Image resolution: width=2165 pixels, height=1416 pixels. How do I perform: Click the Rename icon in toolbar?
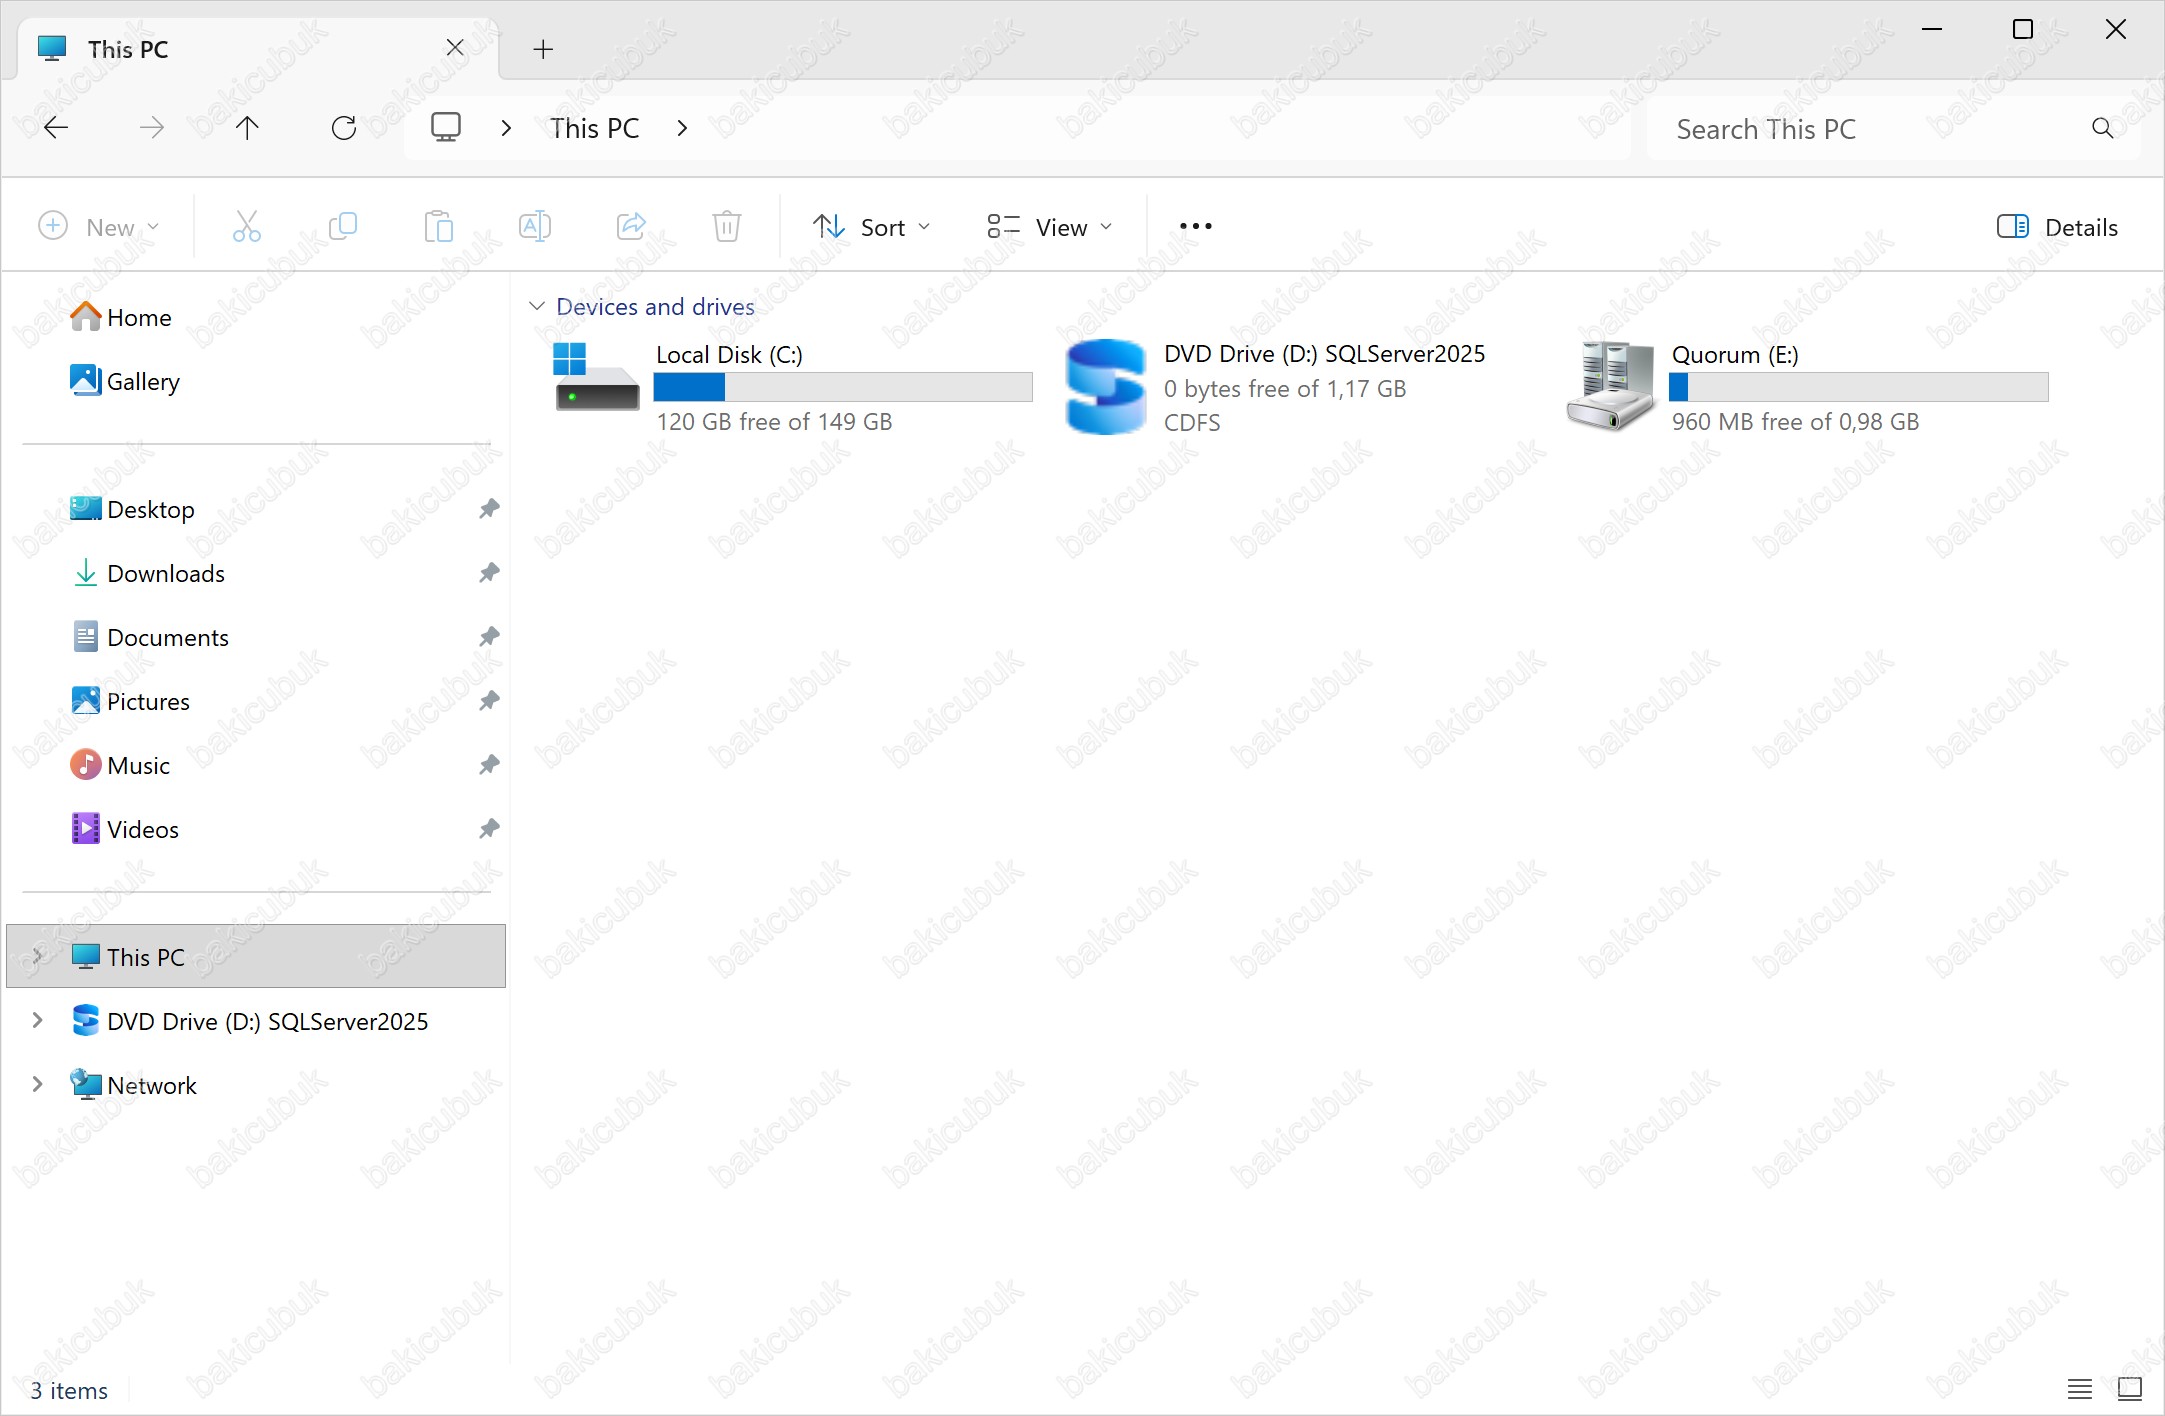pyautogui.click(x=534, y=227)
